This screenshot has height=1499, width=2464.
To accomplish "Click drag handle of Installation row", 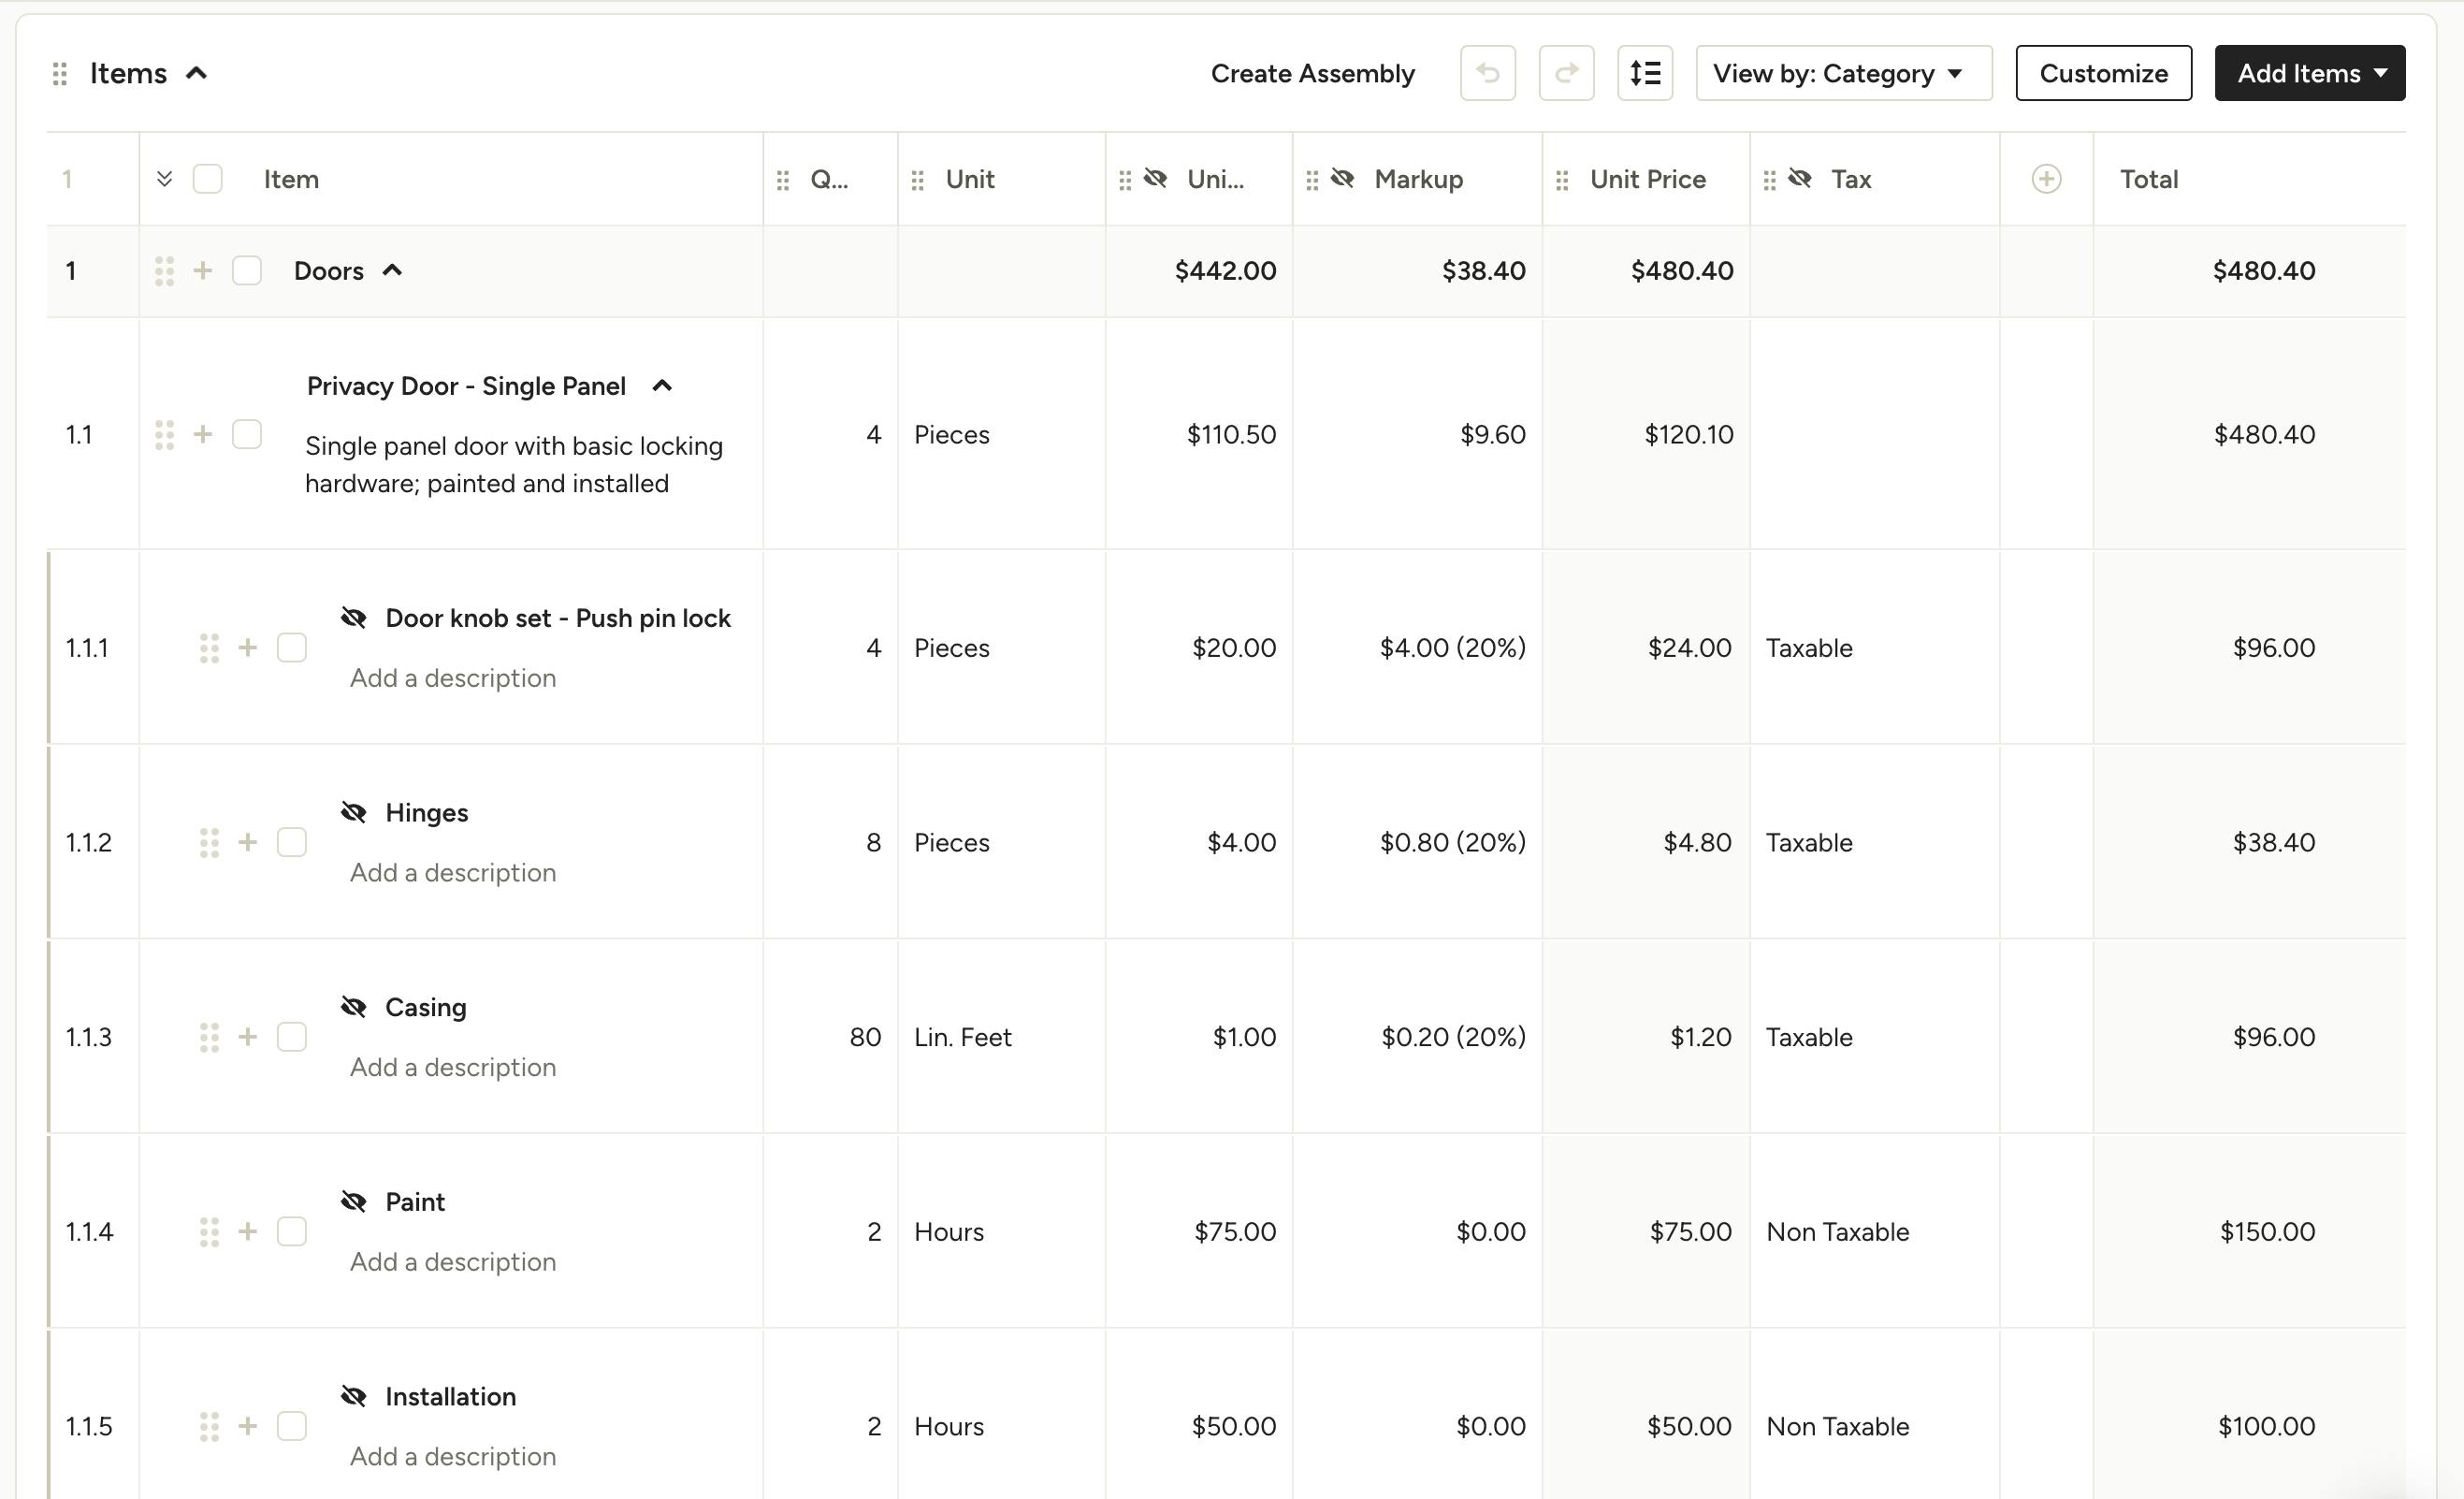I will click(209, 1426).
